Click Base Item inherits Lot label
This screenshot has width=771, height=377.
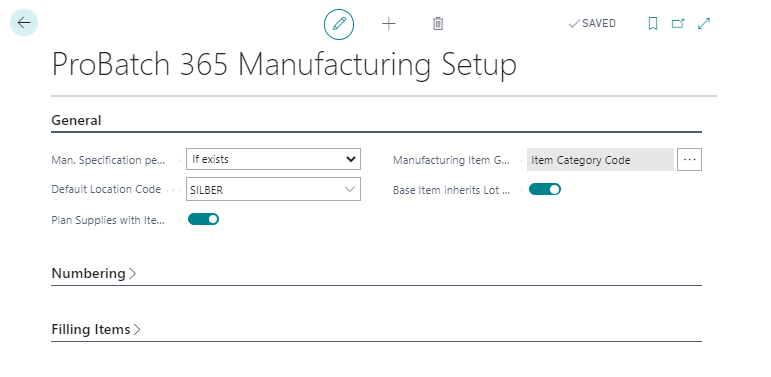click(451, 190)
